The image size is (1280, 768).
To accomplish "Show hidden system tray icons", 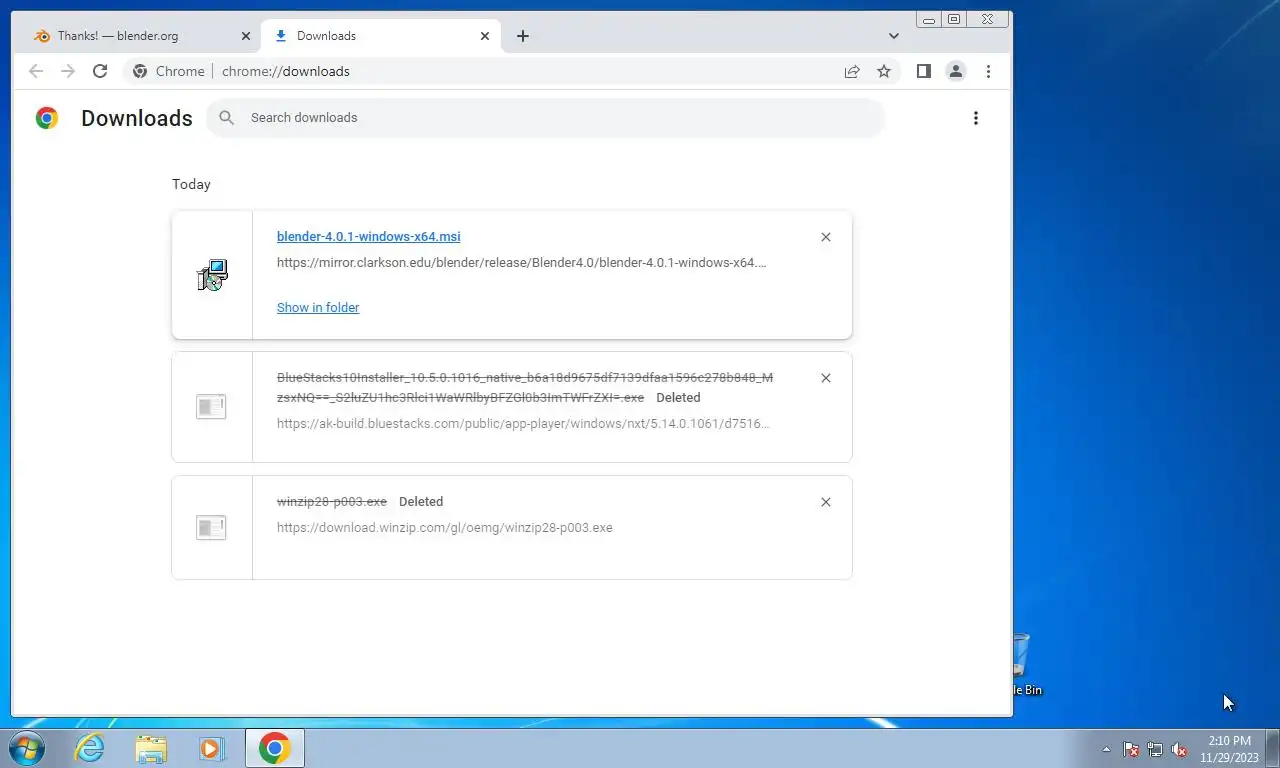I will pyautogui.click(x=1106, y=749).
